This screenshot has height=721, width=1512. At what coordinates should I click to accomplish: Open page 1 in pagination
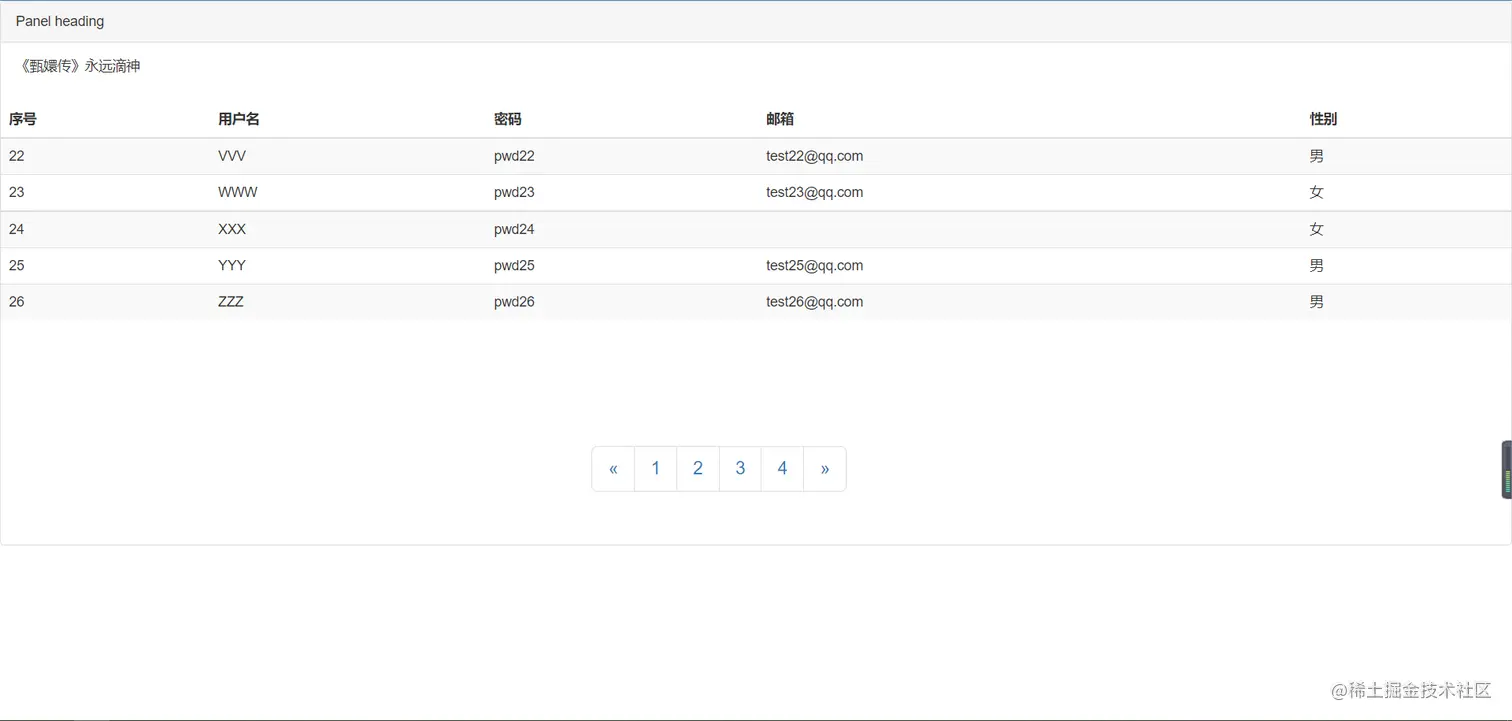[656, 469]
